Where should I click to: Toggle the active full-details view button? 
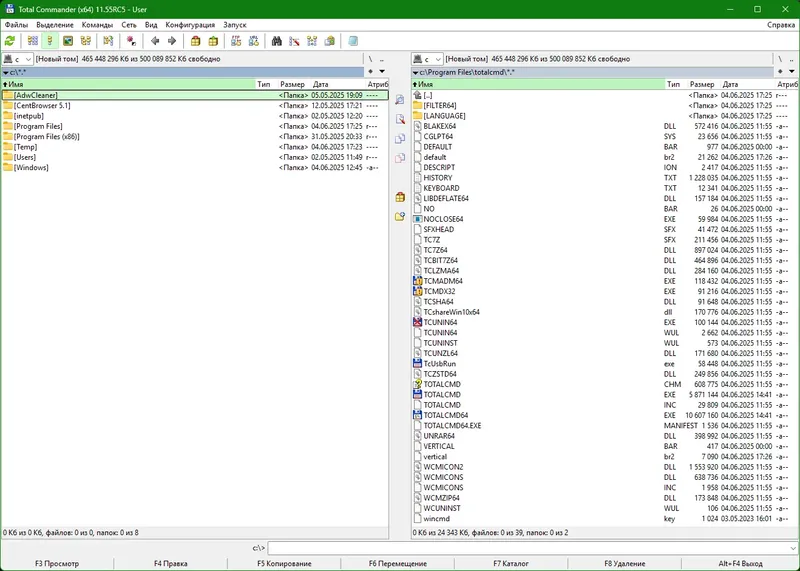coord(50,41)
